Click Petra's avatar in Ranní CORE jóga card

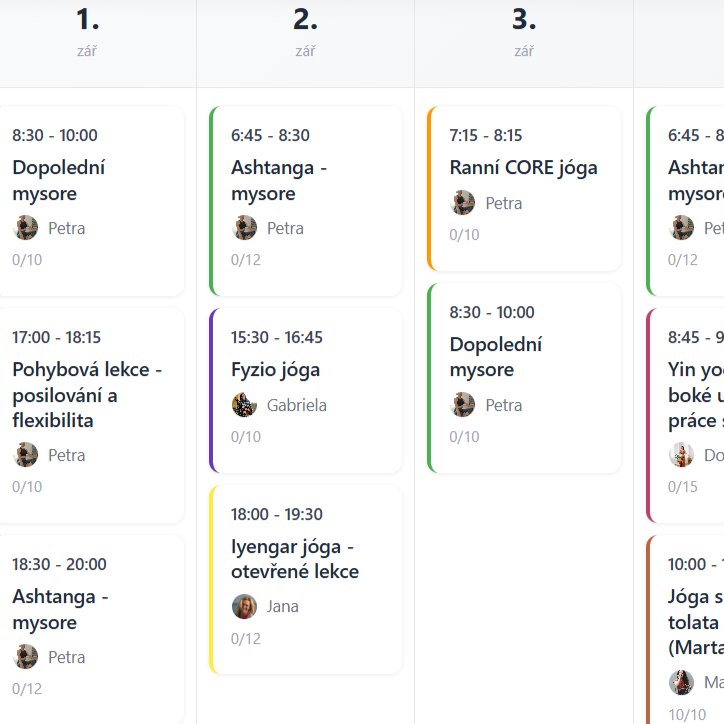pyautogui.click(x=463, y=203)
